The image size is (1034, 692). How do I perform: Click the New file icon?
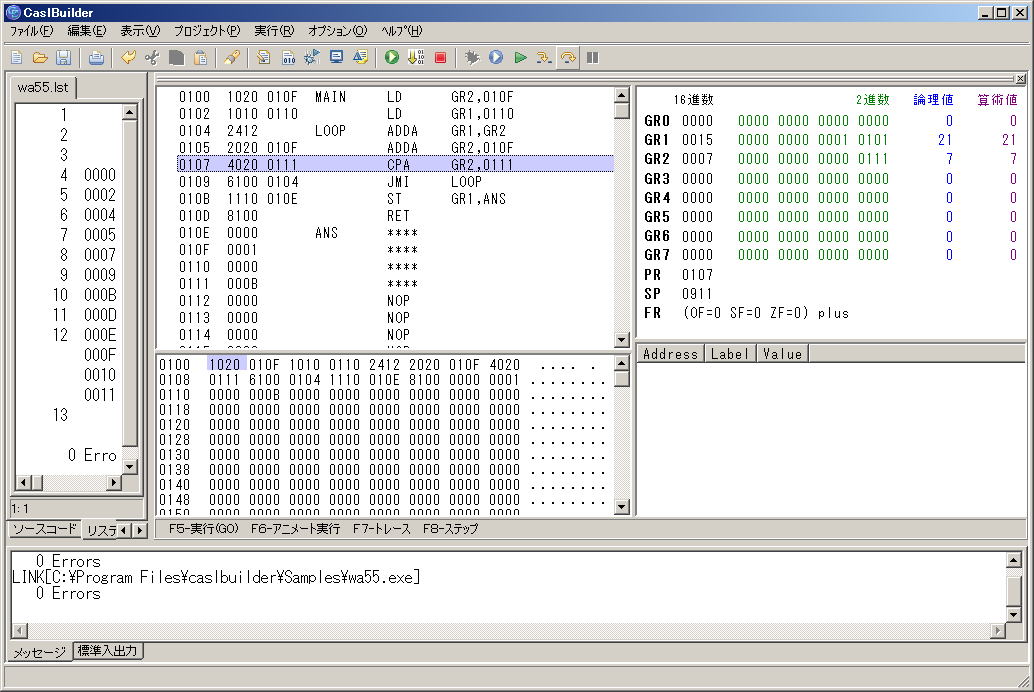click(18, 58)
